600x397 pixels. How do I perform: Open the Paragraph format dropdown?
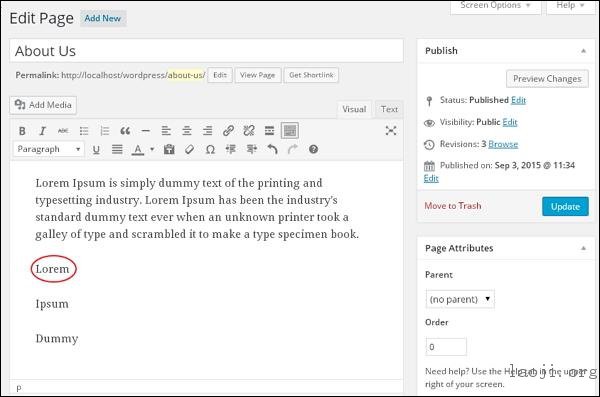pyautogui.click(x=49, y=149)
